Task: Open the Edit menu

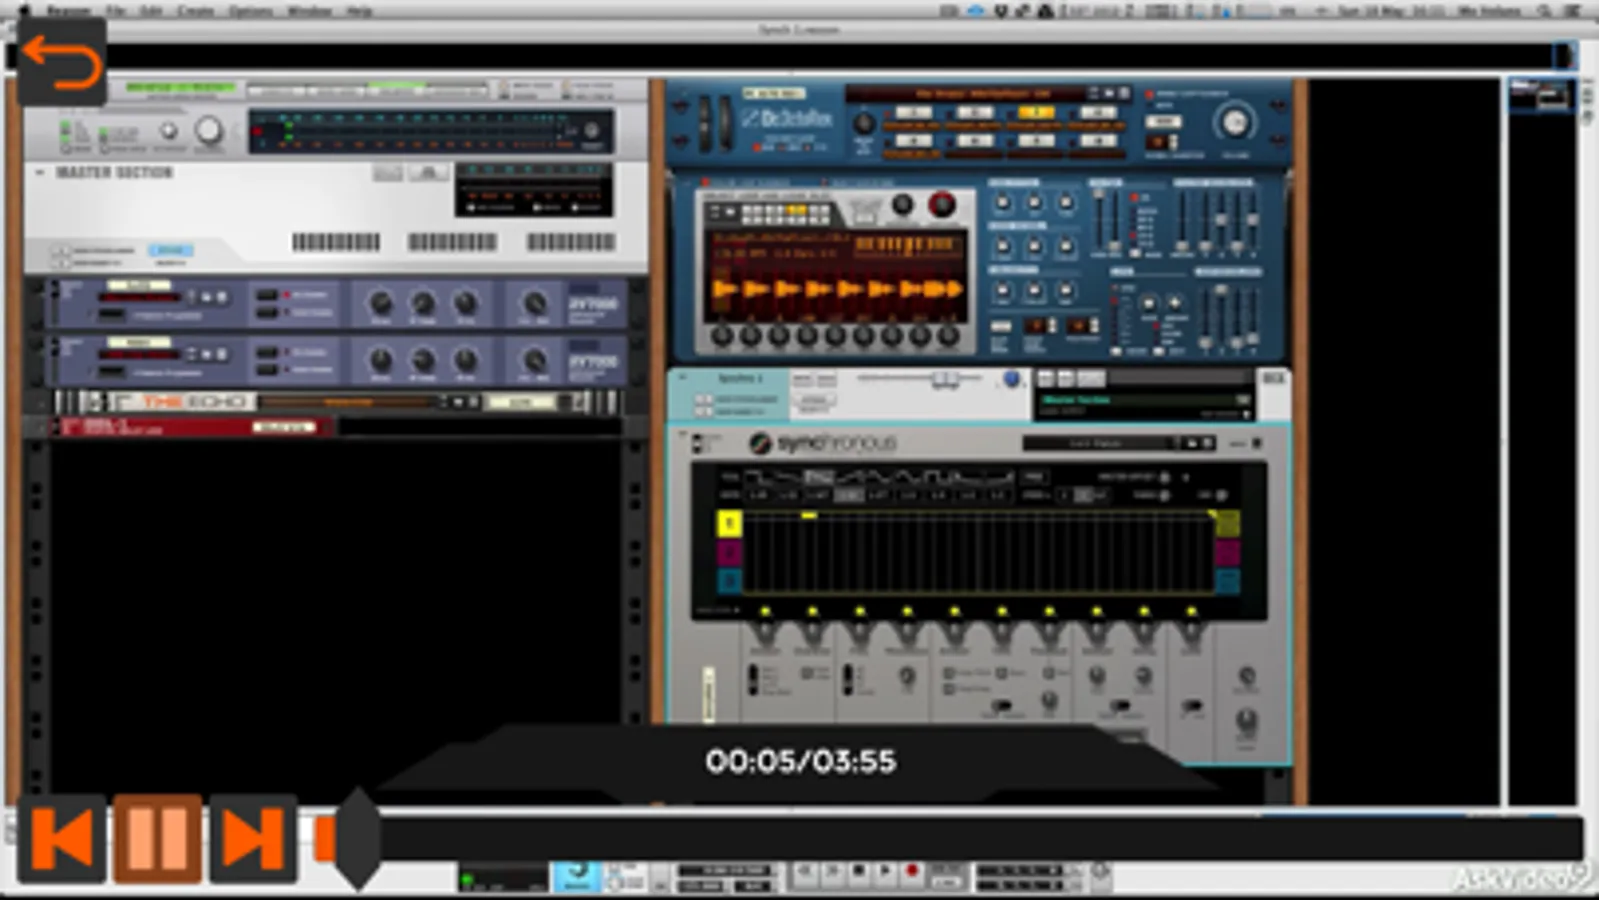Action: pyautogui.click(x=151, y=11)
